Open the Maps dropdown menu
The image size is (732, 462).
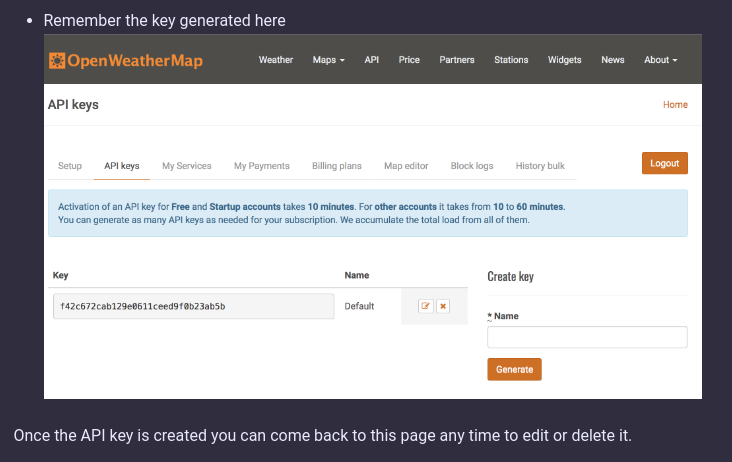point(328,60)
